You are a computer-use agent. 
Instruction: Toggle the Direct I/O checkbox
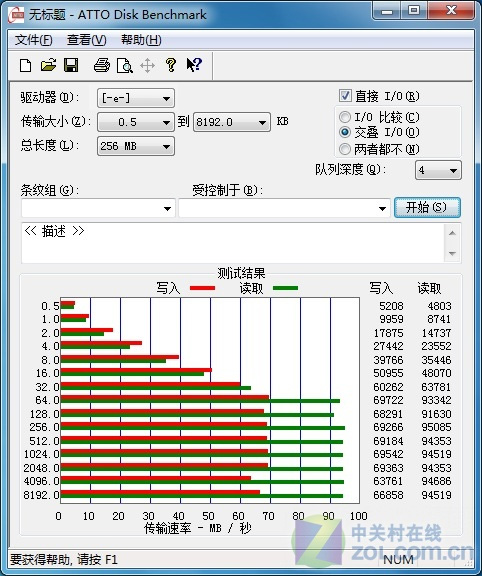tap(345, 96)
